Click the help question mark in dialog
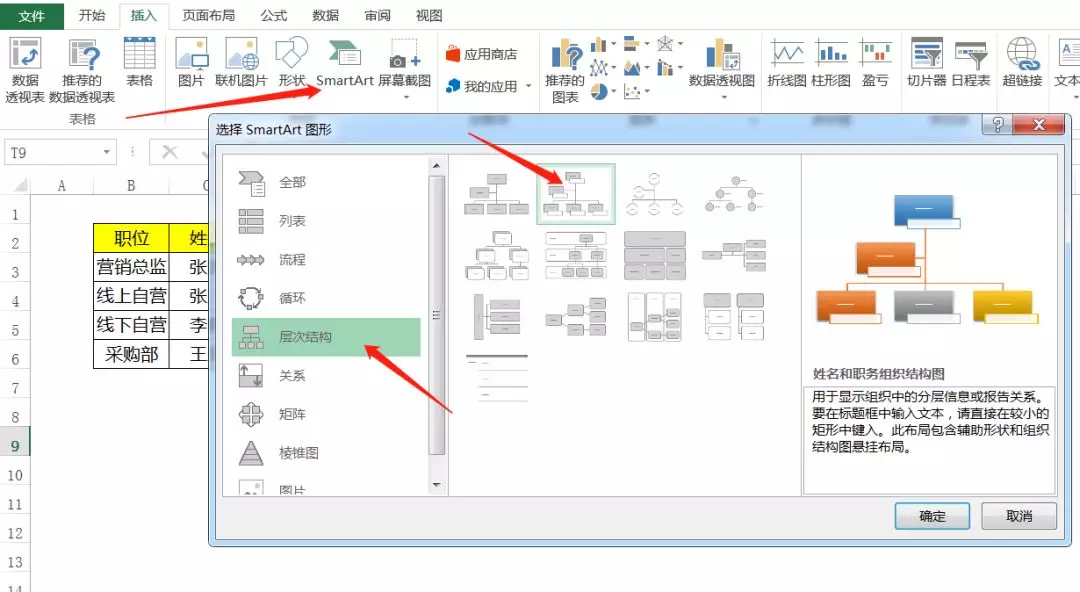 pos(997,125)
